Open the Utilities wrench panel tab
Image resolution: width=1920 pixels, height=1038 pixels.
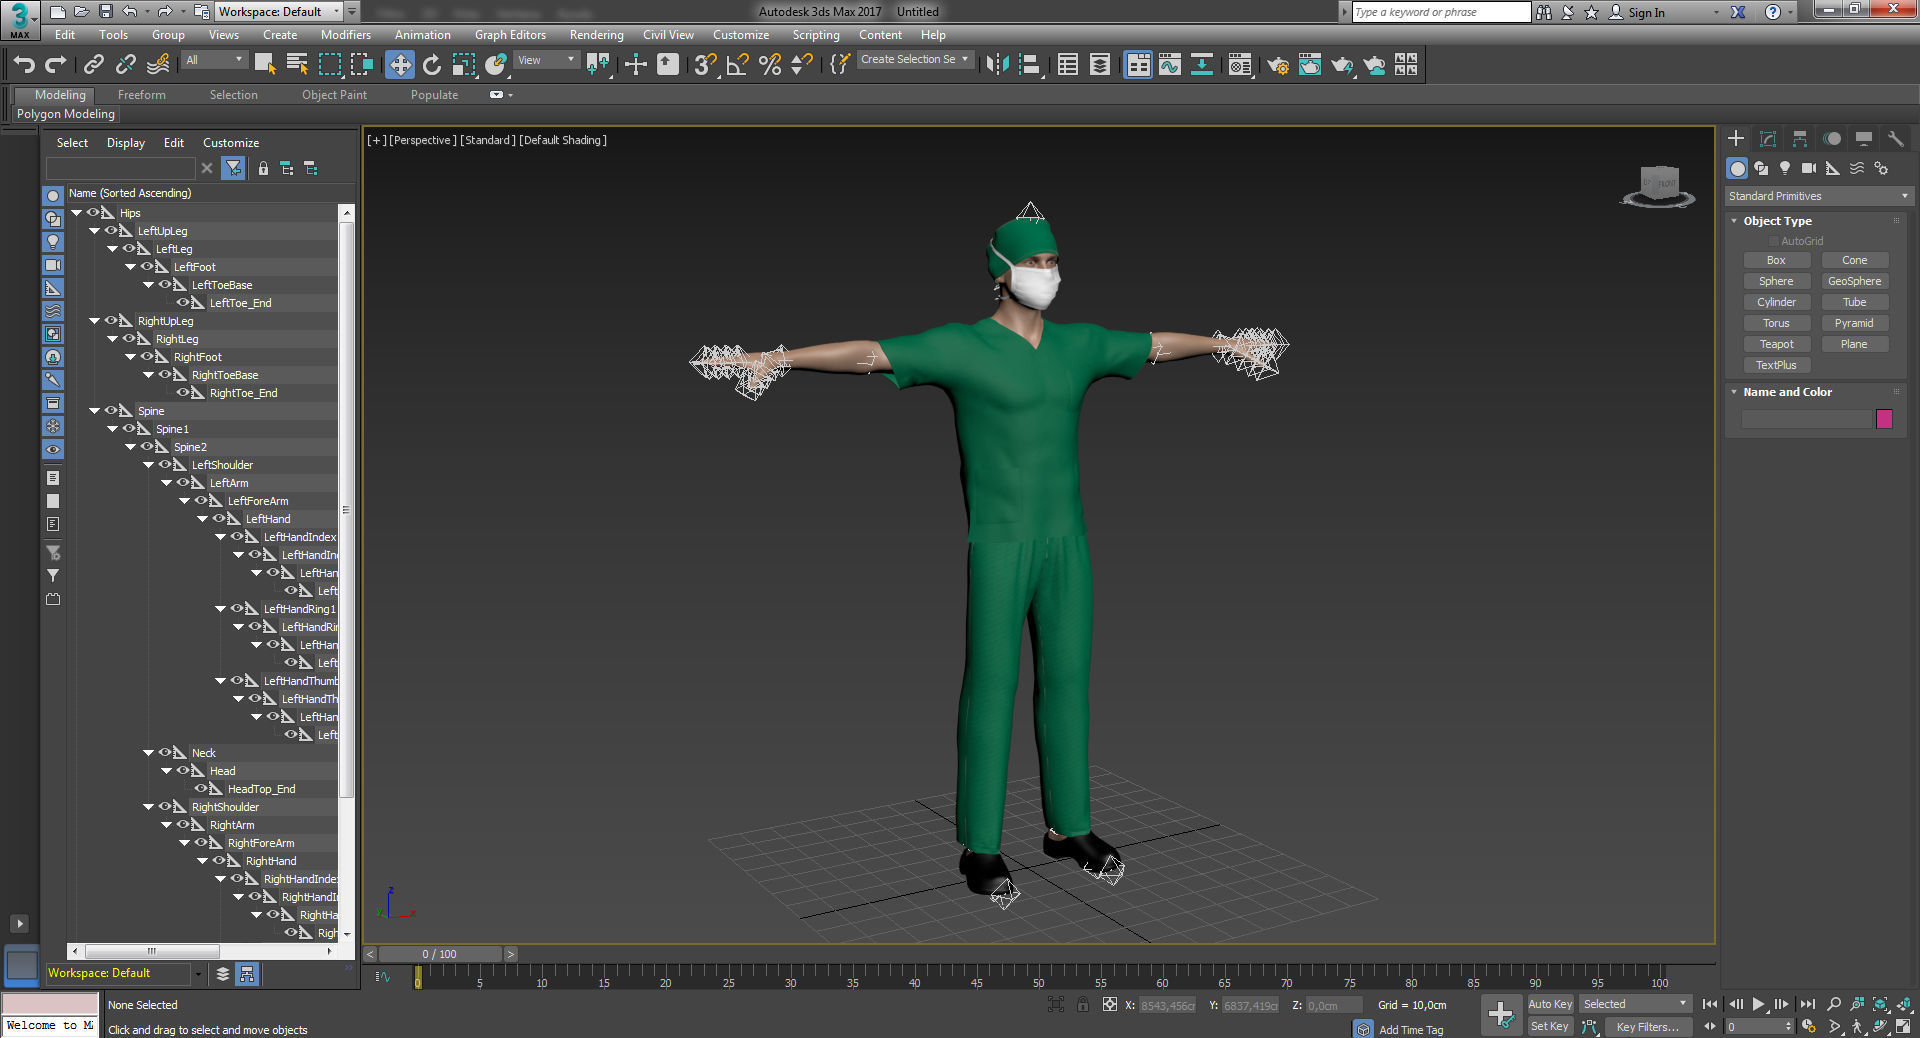pyautogui.click(x=1895, y=139)
